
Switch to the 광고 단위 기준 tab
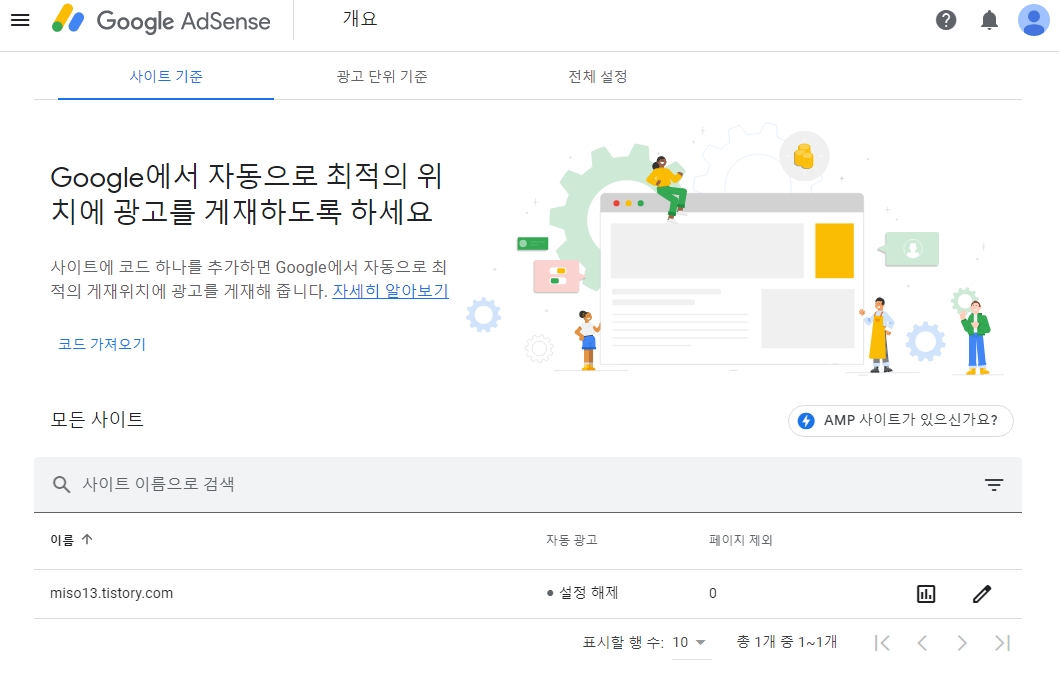coord(382,76)
